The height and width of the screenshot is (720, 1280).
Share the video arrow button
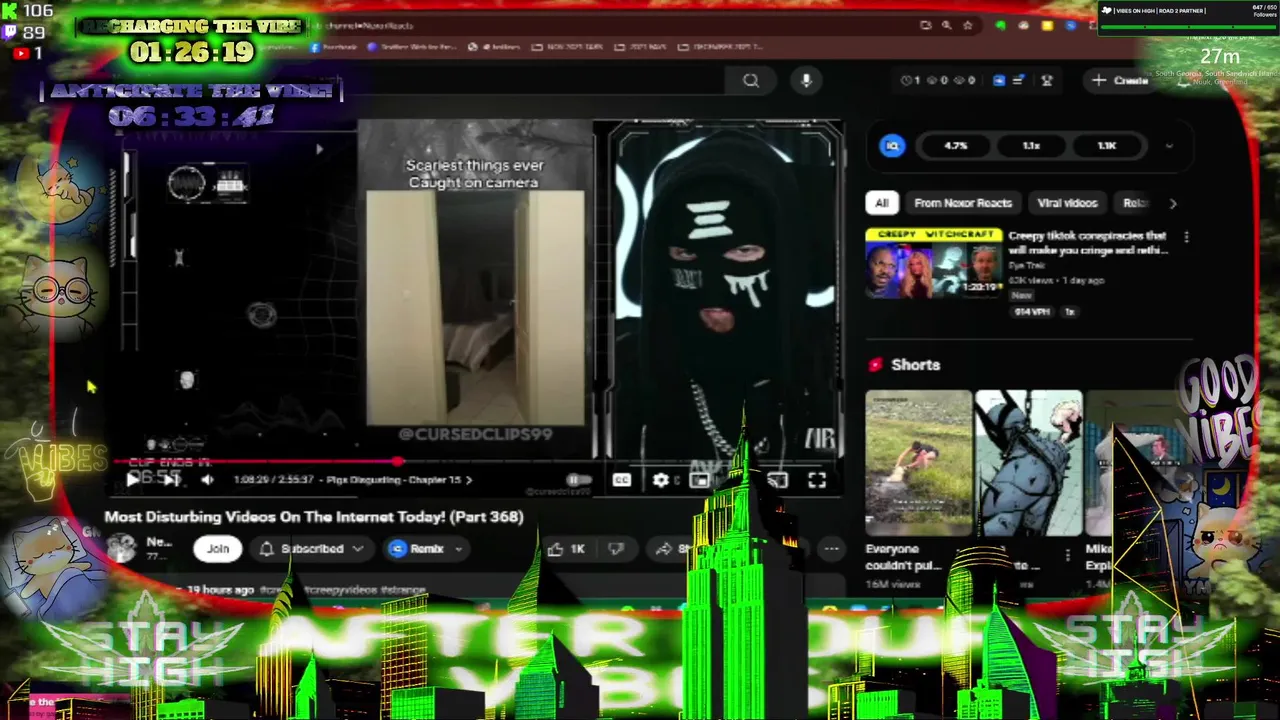point(672,548)
